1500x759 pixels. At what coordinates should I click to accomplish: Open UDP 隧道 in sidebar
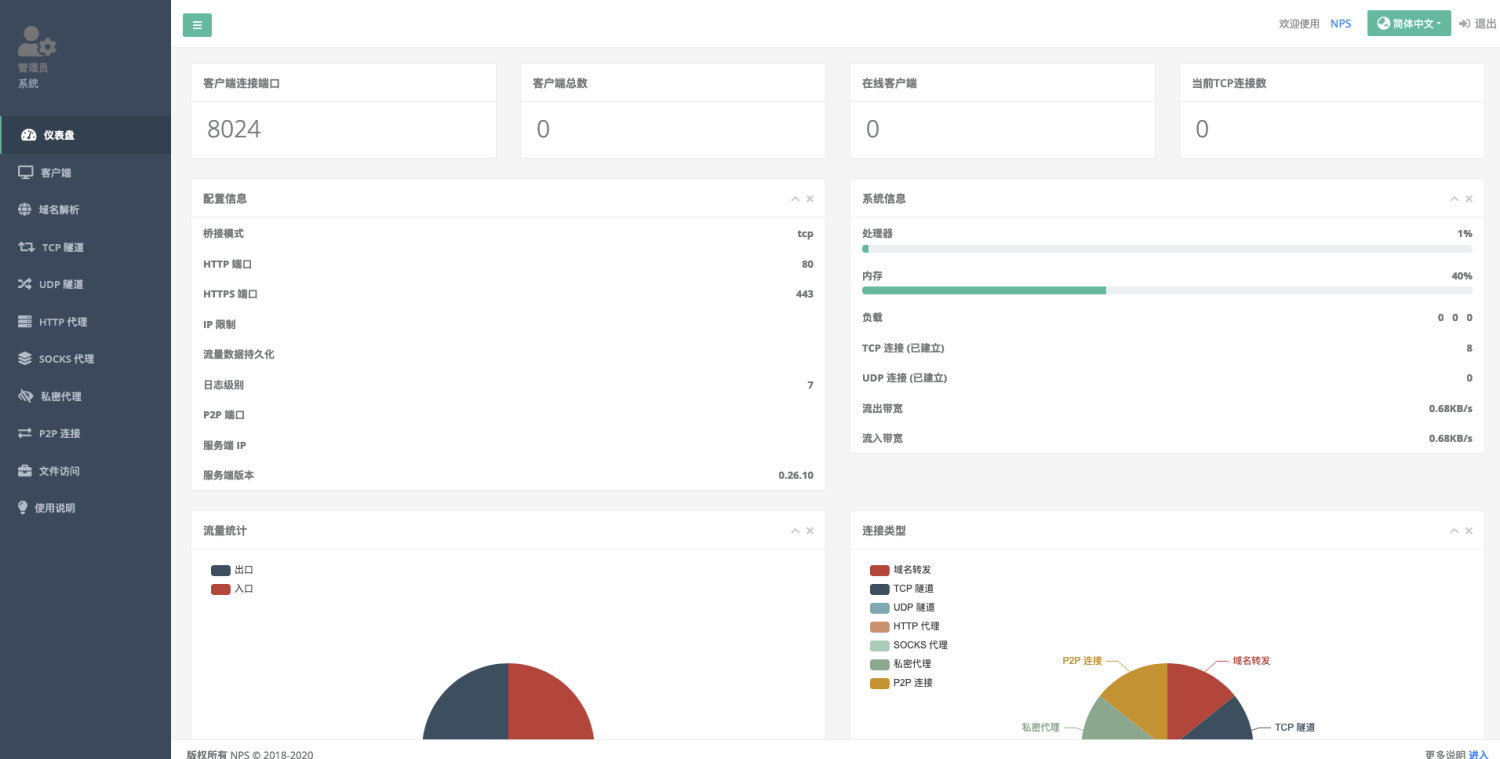[85, 284]
